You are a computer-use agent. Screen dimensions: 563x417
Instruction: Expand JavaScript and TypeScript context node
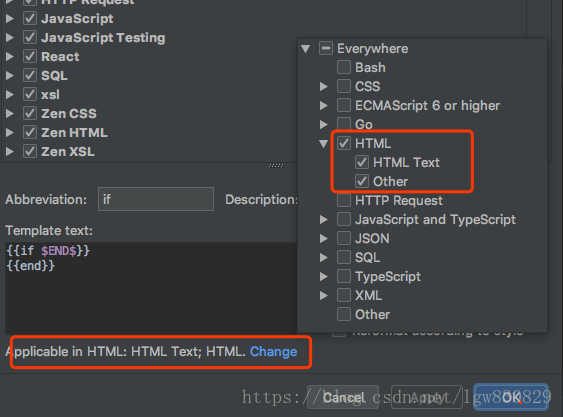pyautogui.click(x=324, y=219)
